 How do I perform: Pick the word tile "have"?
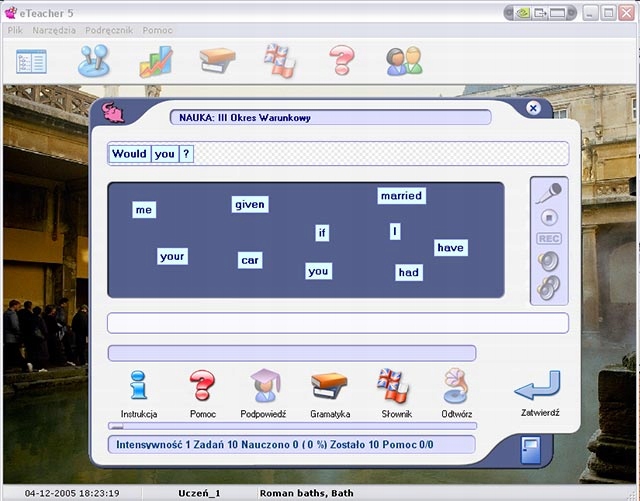451,248
